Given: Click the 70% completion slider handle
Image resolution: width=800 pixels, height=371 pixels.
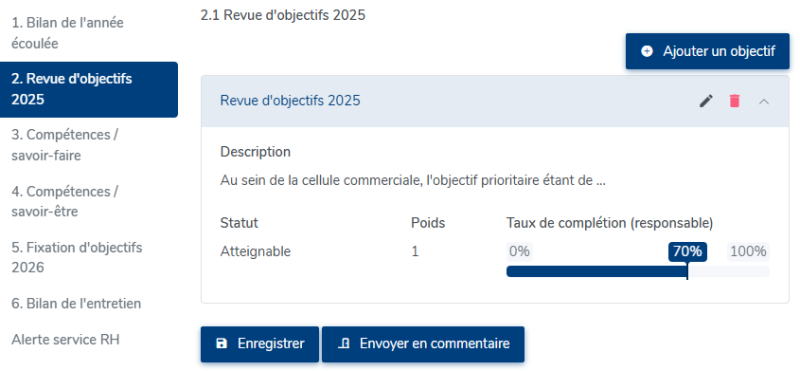Looking at the screenshot, I should coord(687,252).
